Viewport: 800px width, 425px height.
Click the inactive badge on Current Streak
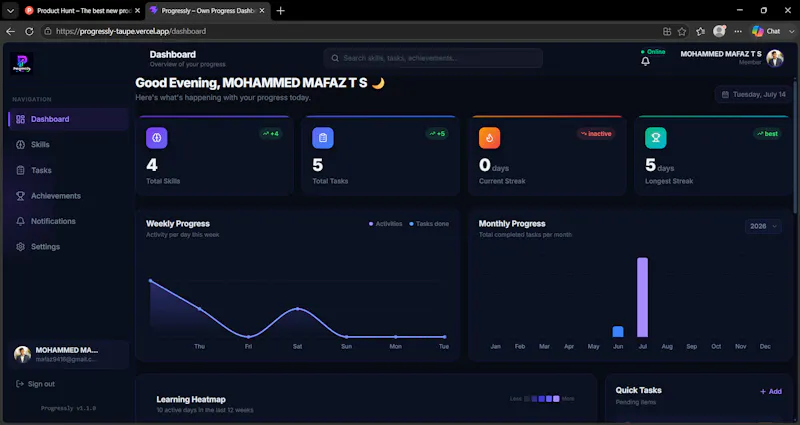click(596, 134)
